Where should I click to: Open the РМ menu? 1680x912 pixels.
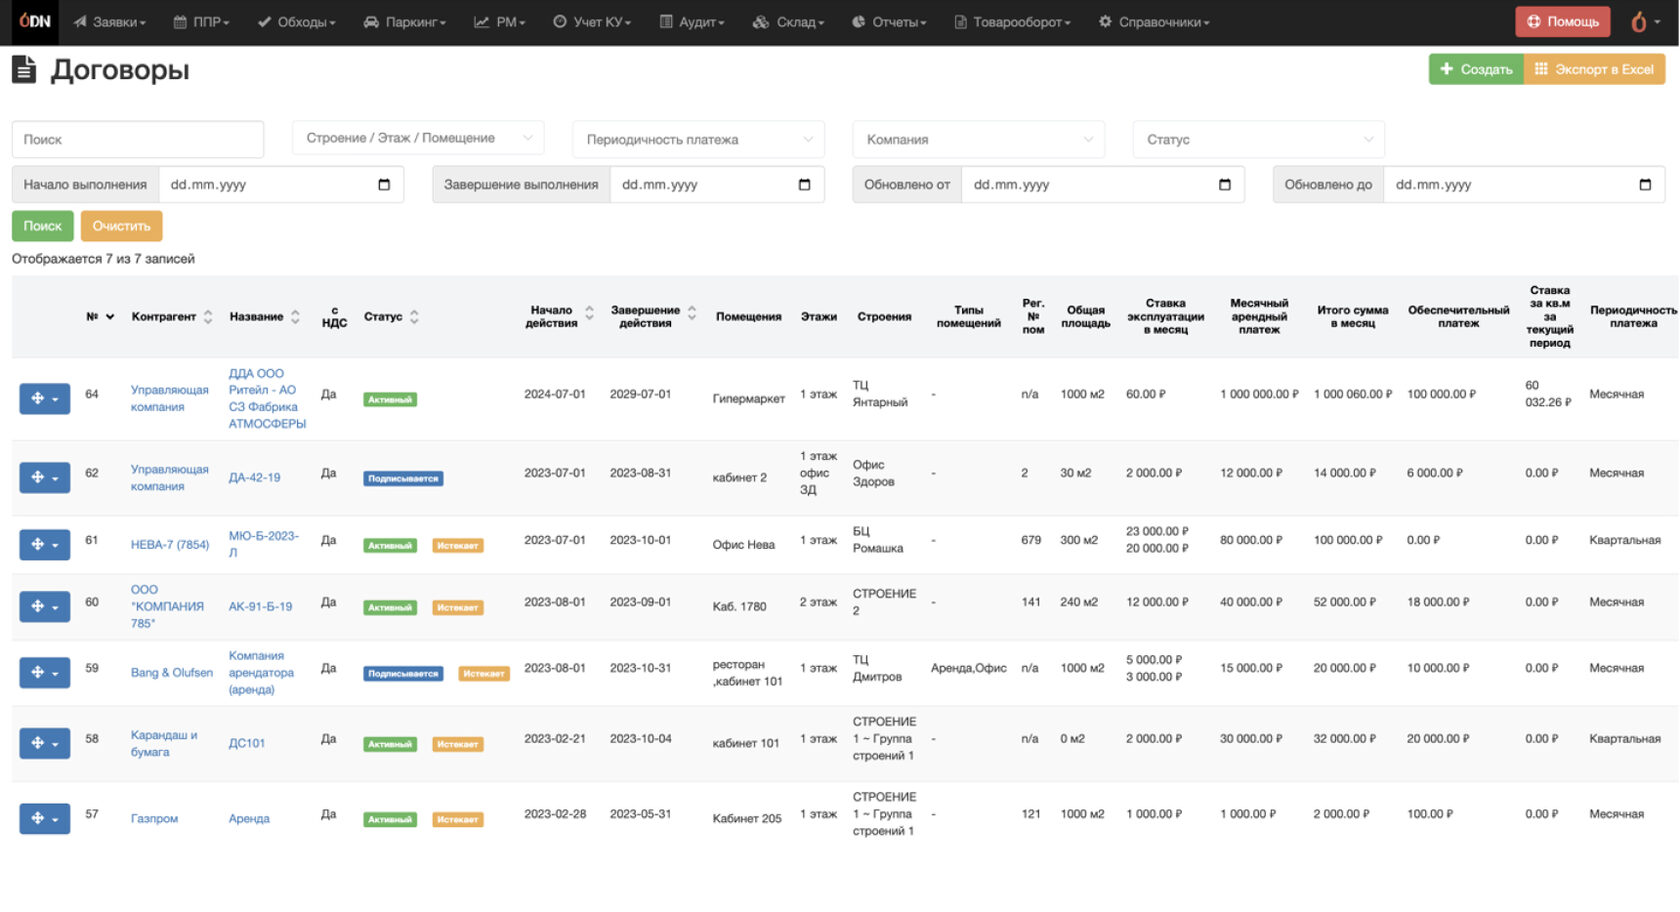click(499, 22)
